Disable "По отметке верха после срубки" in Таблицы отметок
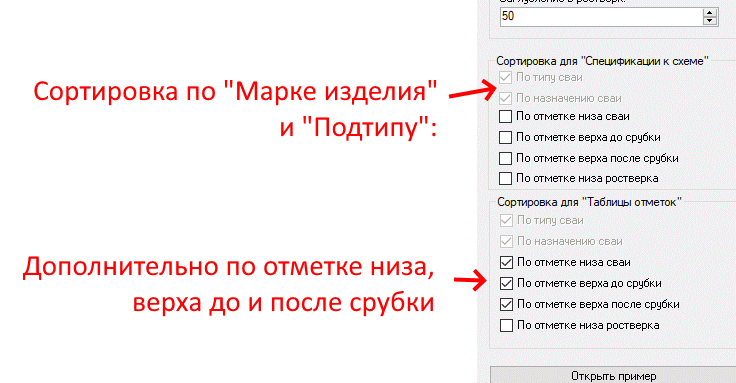The height and width of the screenshot is (383, 736). pyautogui.click(x=506, y=304)
